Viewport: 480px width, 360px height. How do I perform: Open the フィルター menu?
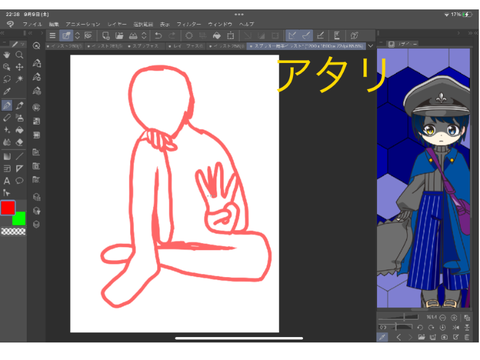point(189,24)
